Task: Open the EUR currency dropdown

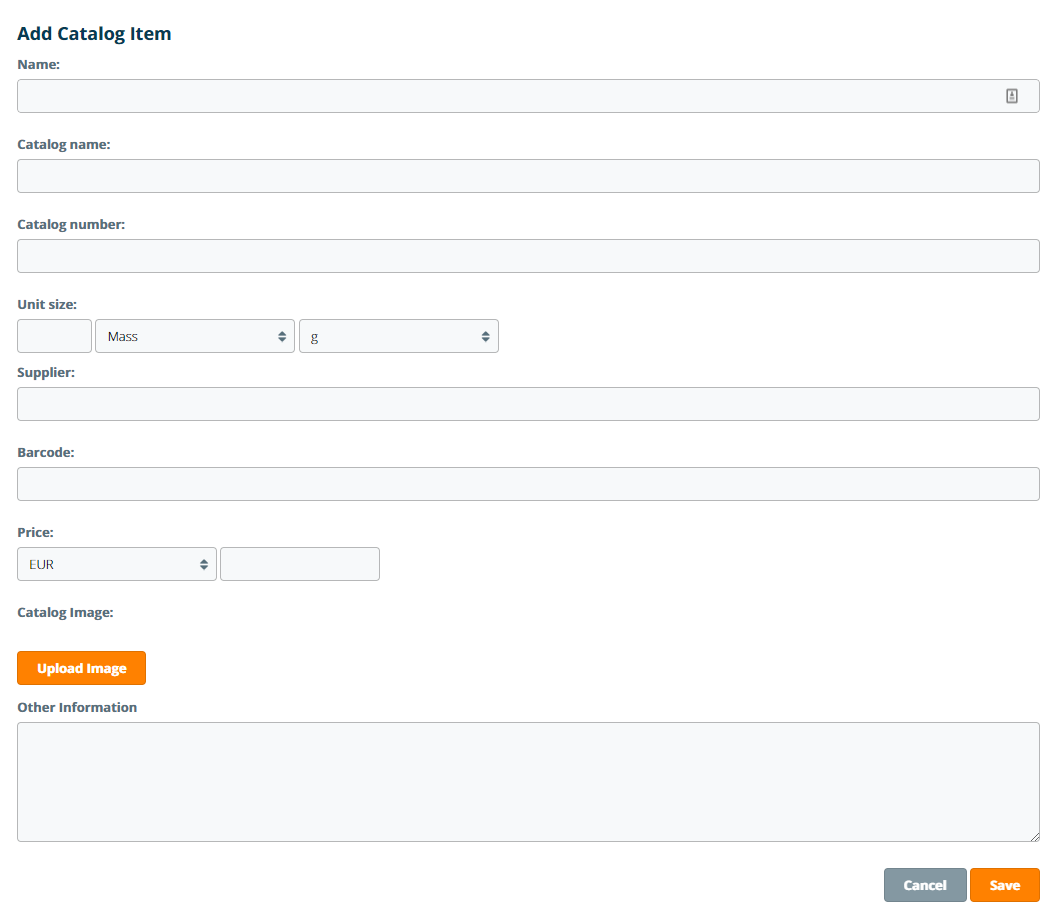Action: coord(116,564)
